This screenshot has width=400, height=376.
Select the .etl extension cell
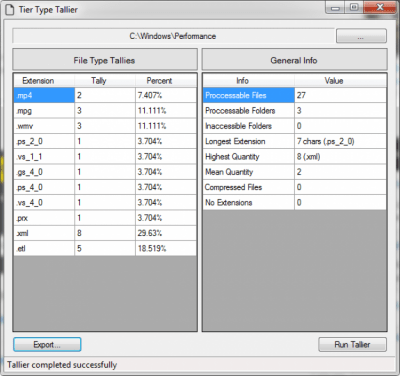[44, 249]
